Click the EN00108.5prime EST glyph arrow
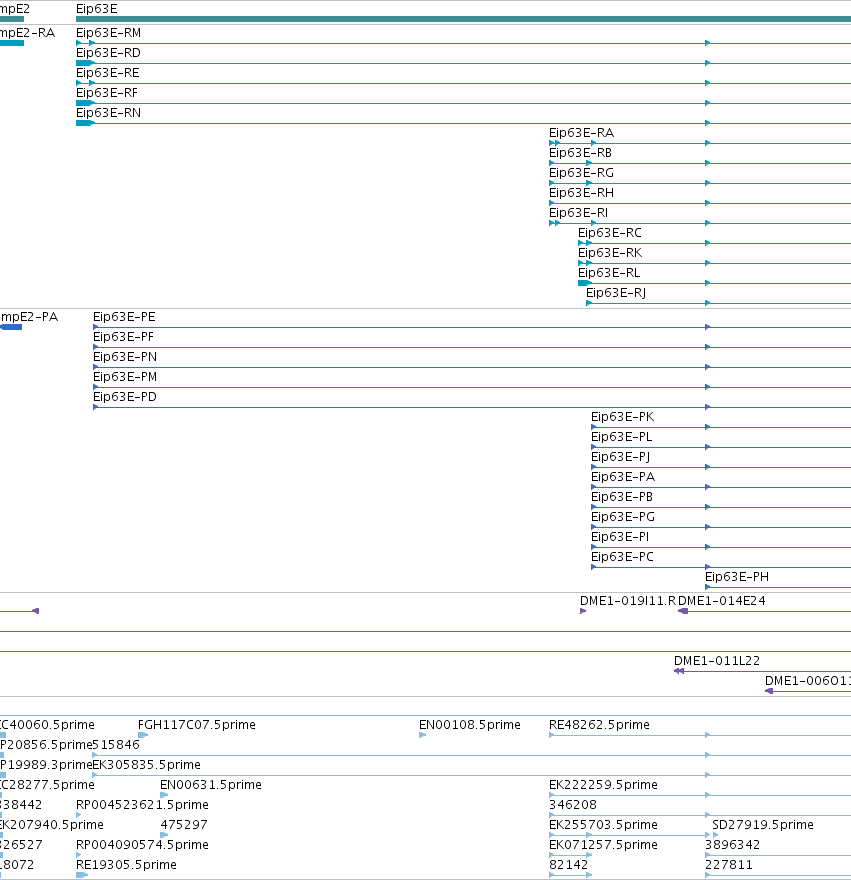Viewport: 851px width, 880px height. tap(423, 735)
